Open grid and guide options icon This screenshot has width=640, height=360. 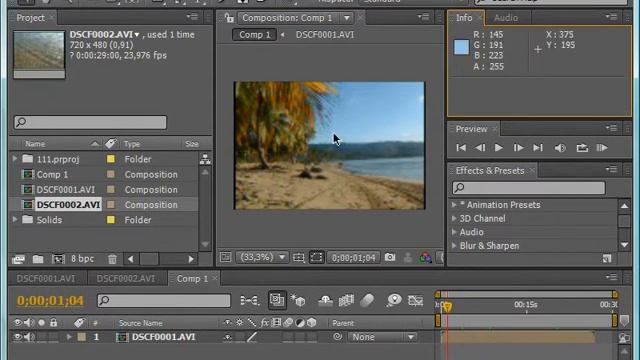pyautogui.click(x=298, y=257)
